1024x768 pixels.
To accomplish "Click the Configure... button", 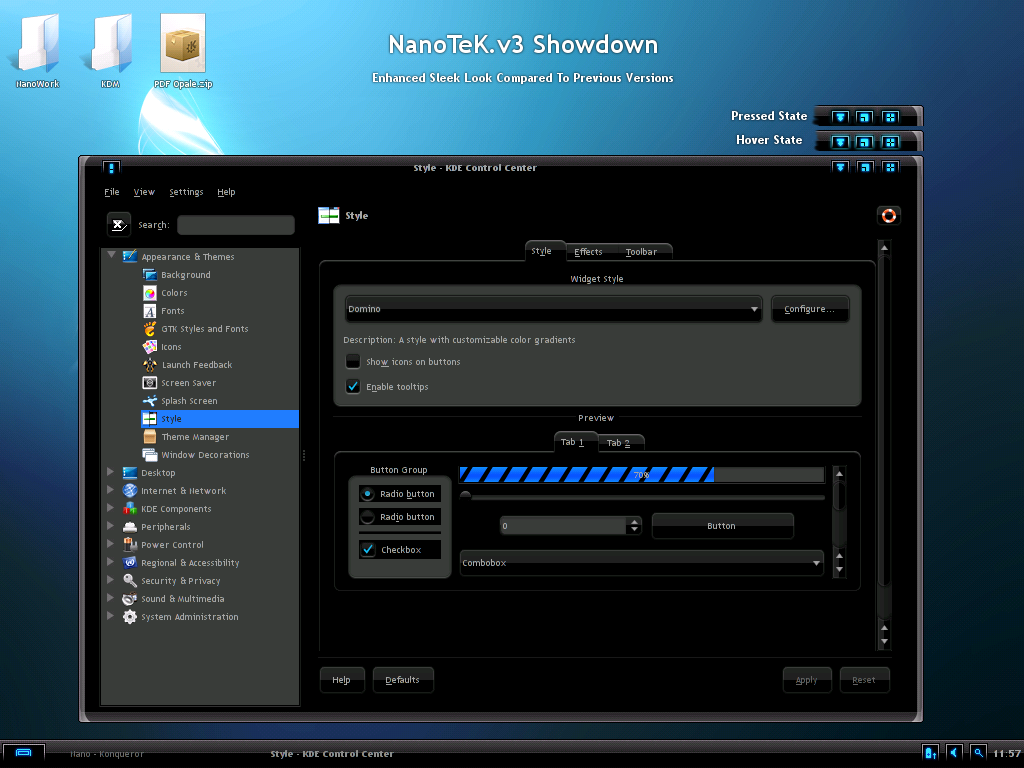I will (810, 309).
